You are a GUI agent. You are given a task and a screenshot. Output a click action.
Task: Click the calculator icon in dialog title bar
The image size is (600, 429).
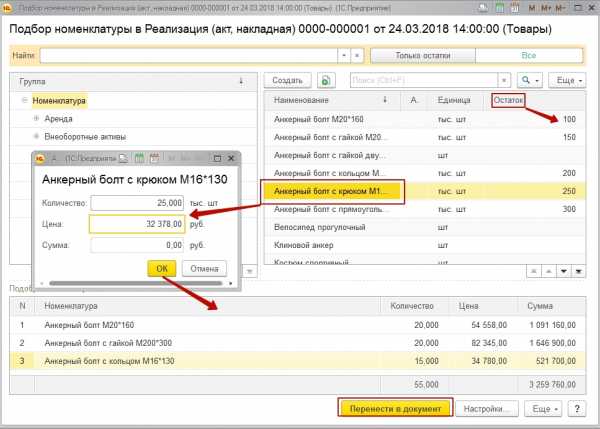point(139,158)
